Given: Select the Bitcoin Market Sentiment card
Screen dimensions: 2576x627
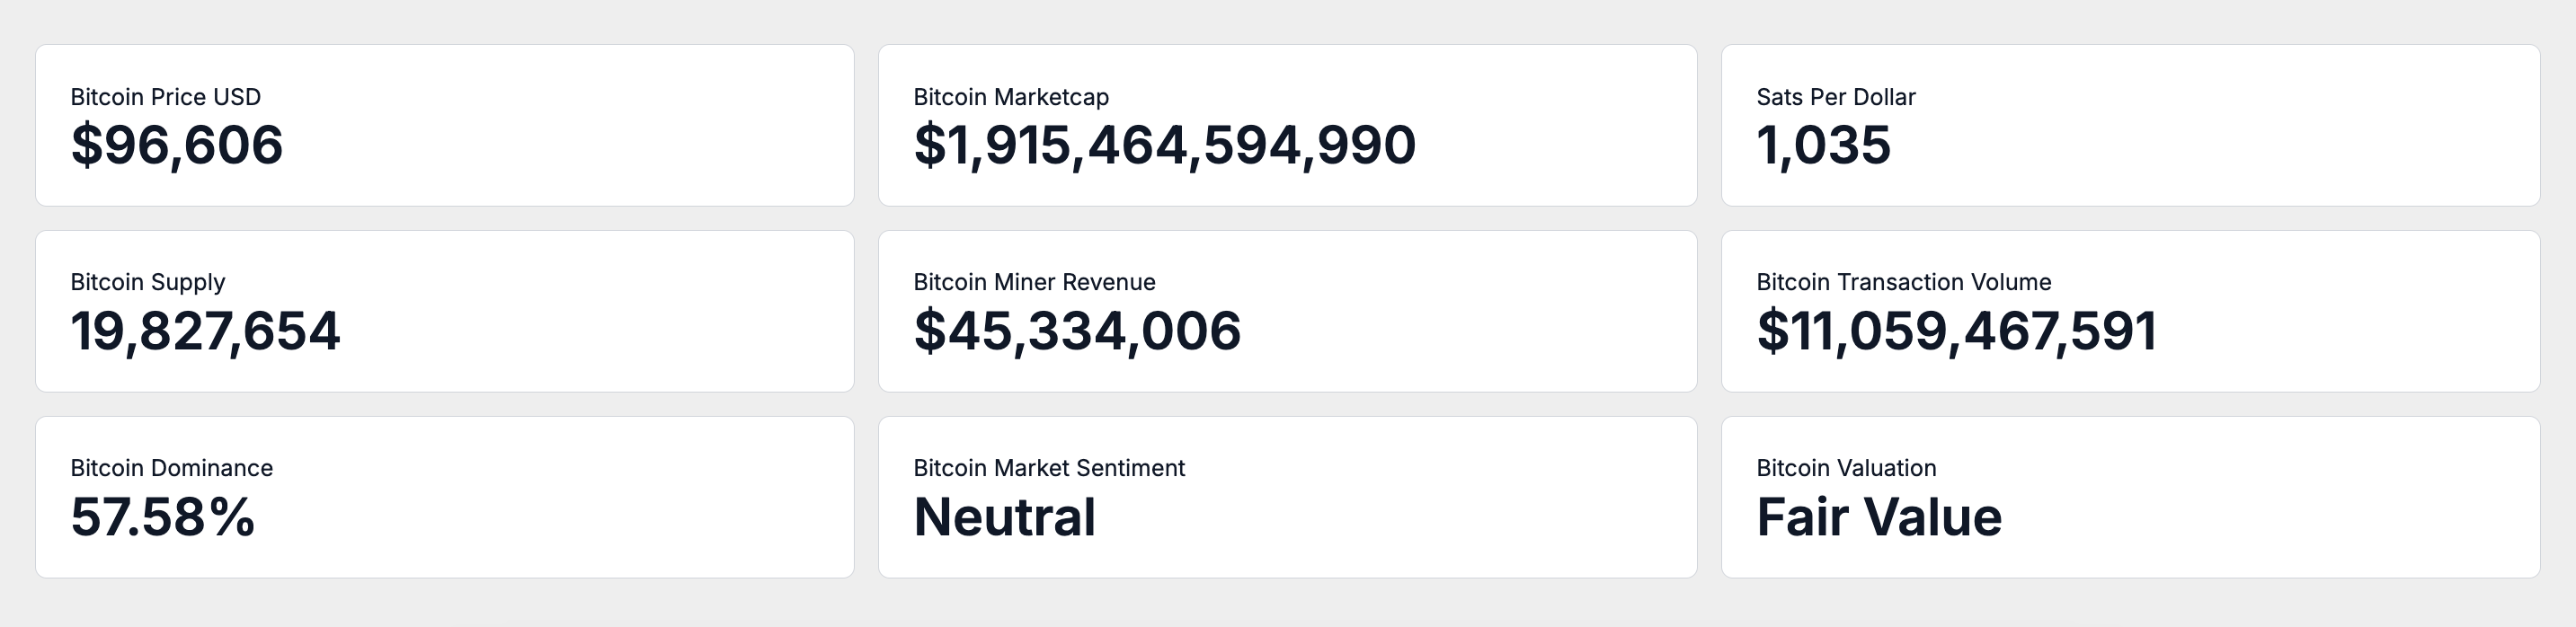Looking at the screenshot, I should pyautogui.click(x=1288, y=497).
